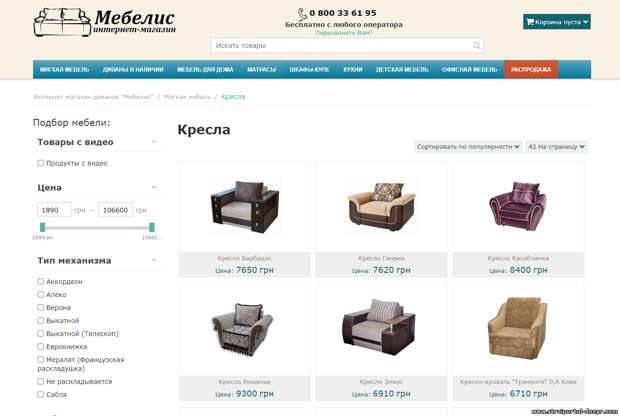
Task: Tick the Еврокнижка checkbox
Action: 40,346
